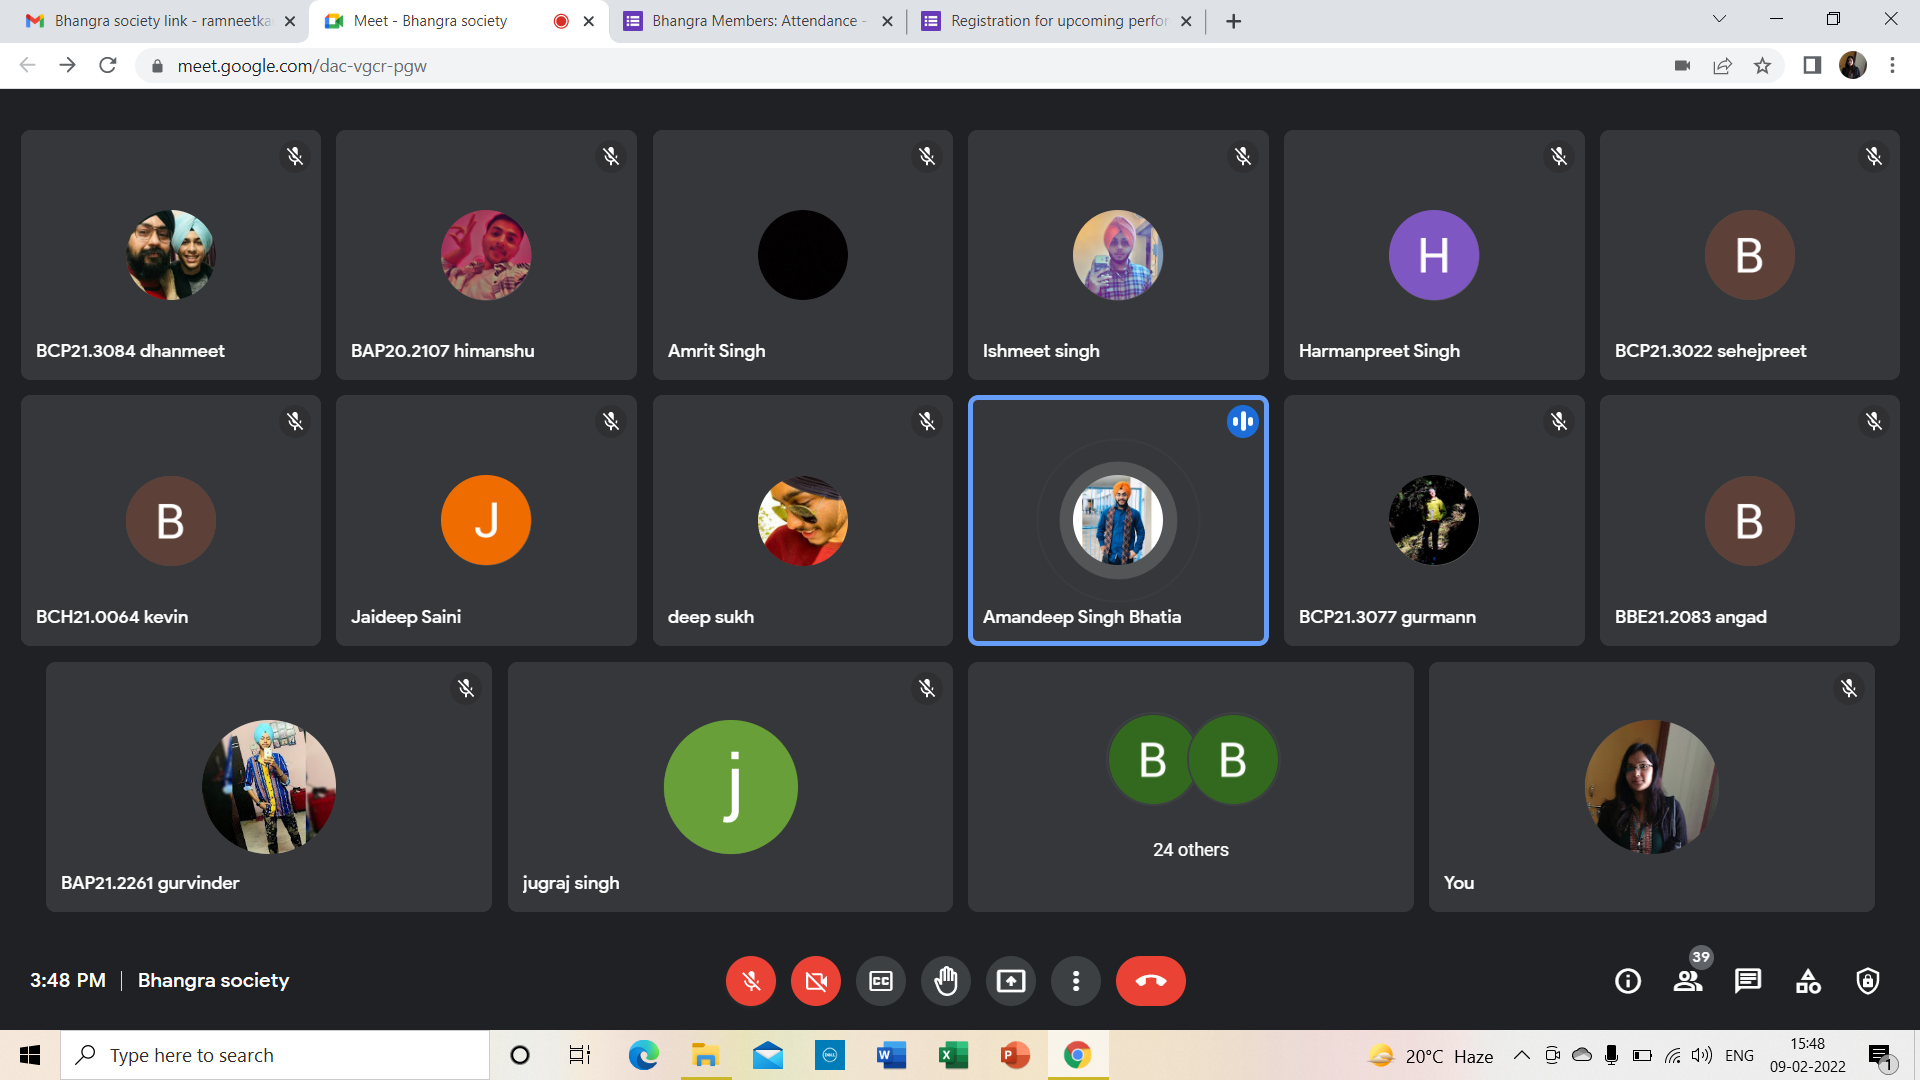1920x1080 pixels.
Task: Open meeting details info icon
Action: tap(1628, 981)
